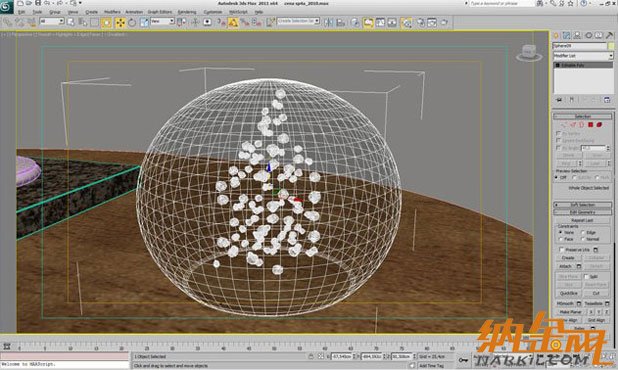
Task: Open the quick access toolbar customize arrow
Action: coord(80,3)
